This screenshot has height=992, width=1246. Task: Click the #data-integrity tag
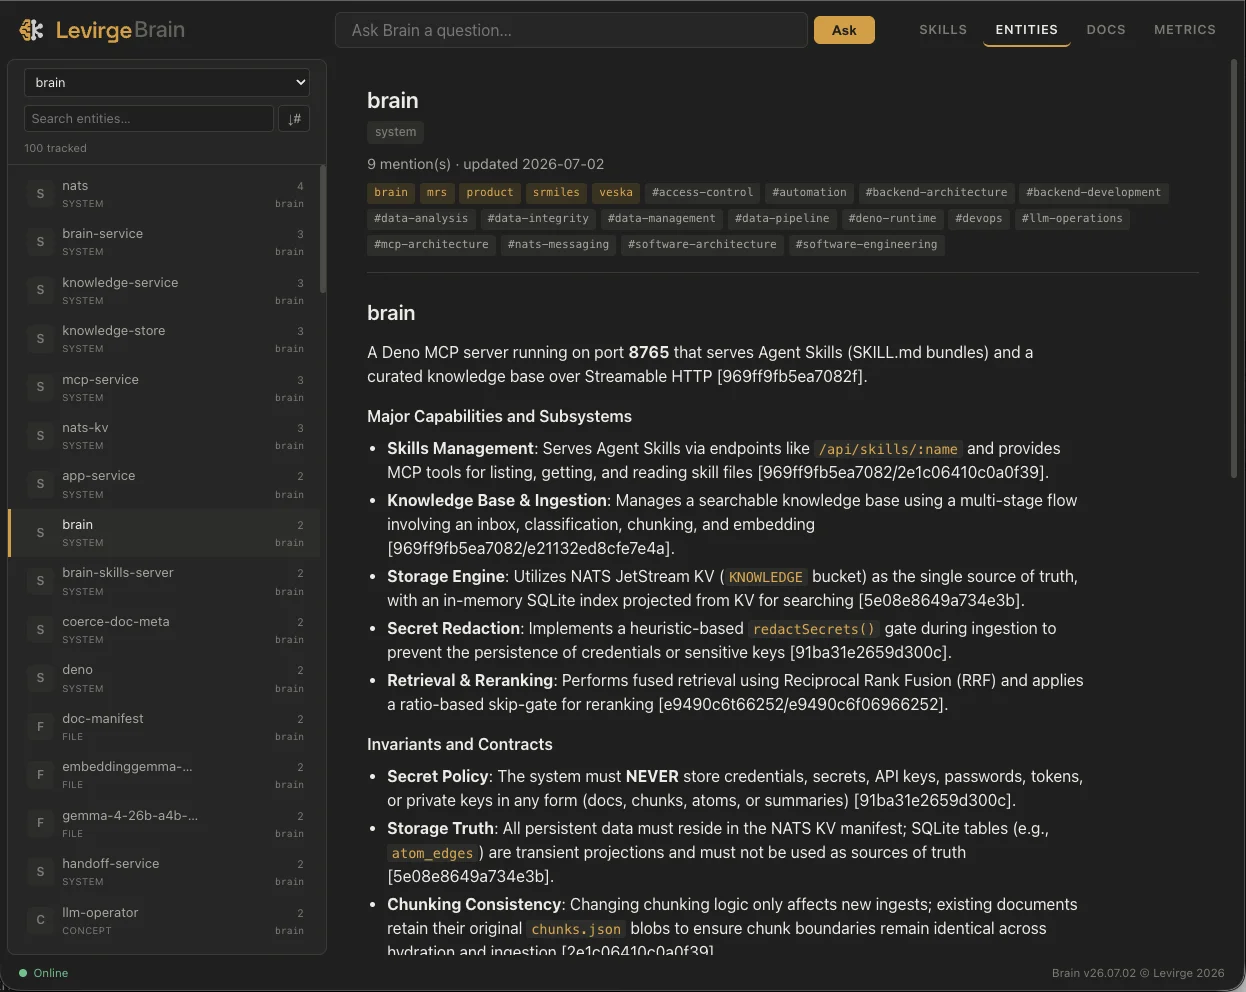(538, 218)
